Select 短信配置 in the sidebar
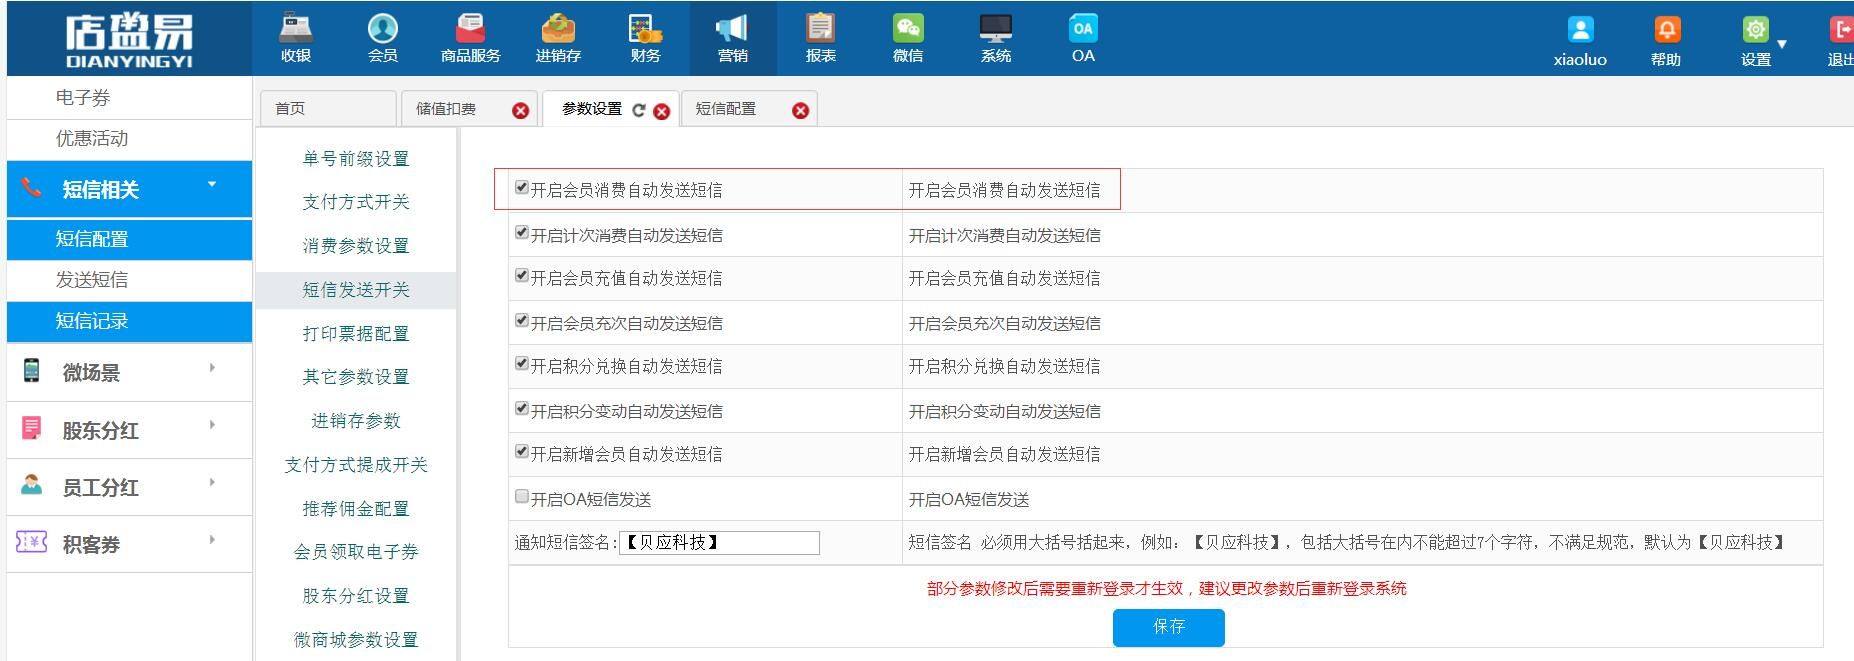The width and height of the screenshot is (1854, 661). [x=129, y=239]
